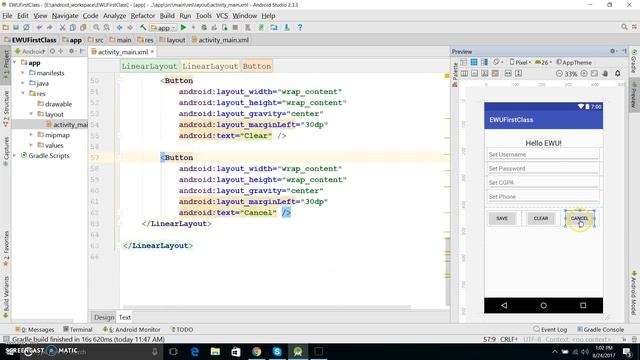Expand Gradle Scripts node
640x360 pixels.
[x=15, y=156]
